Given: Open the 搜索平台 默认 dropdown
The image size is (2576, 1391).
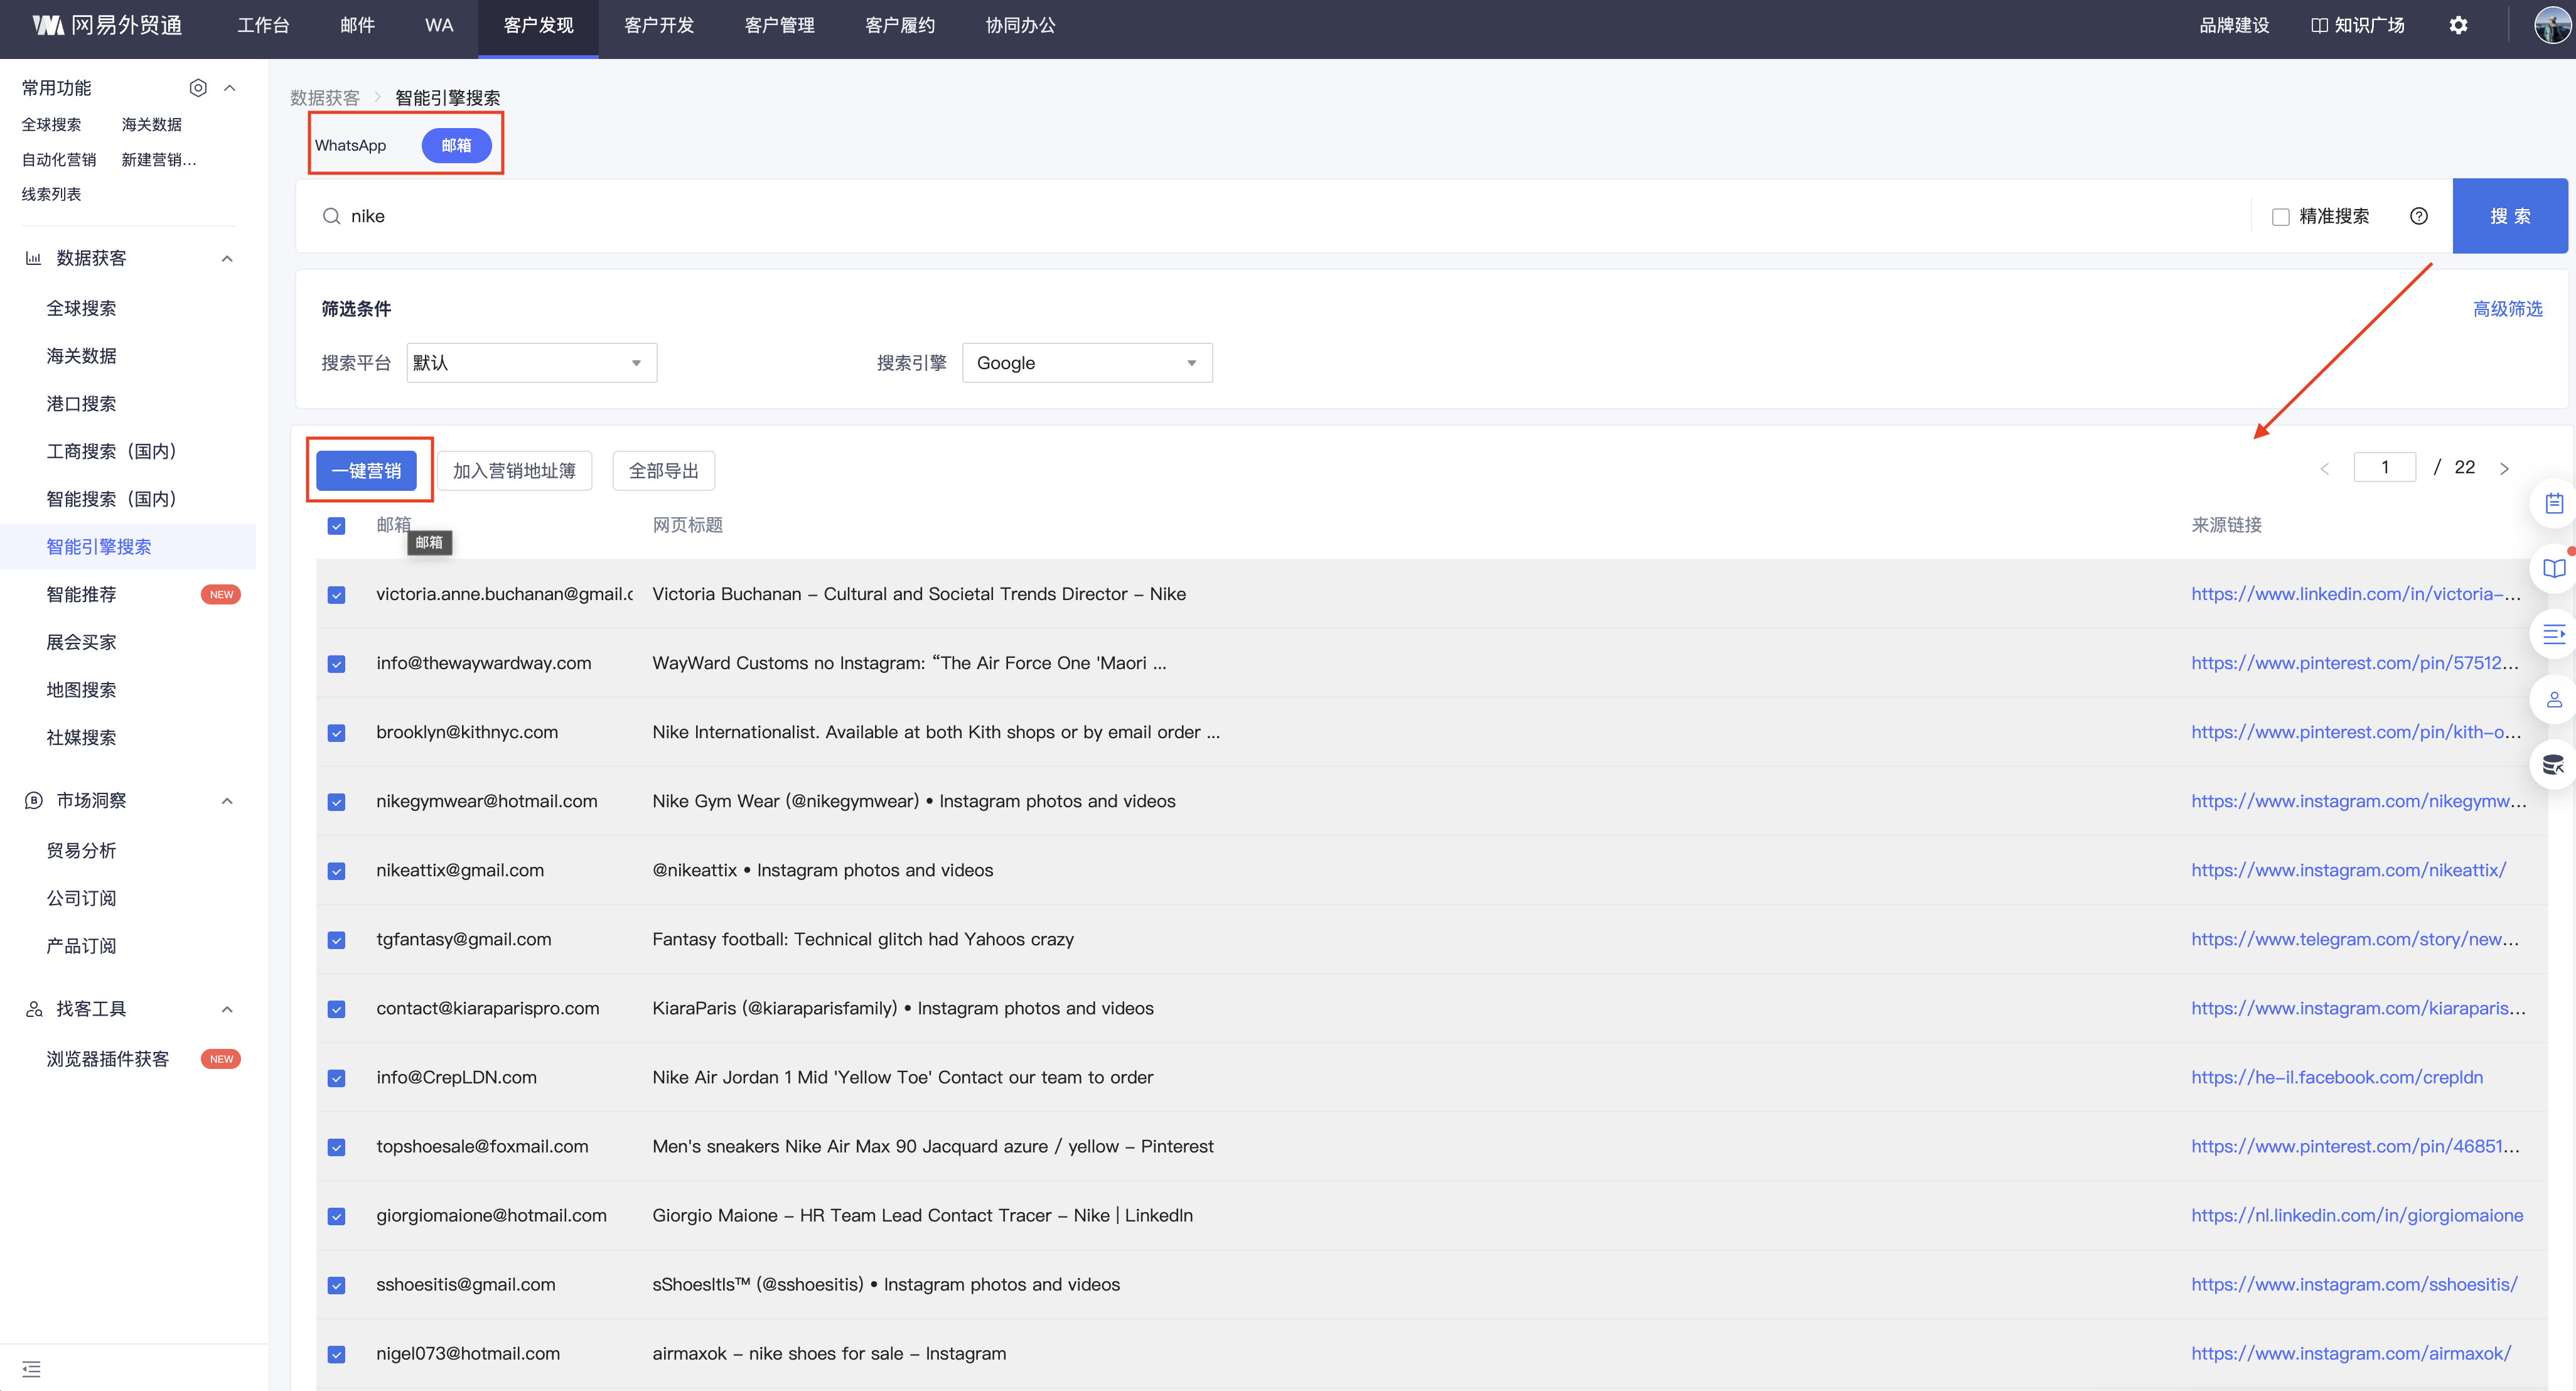Looking at the screenshot, I should tap(531, 363).
